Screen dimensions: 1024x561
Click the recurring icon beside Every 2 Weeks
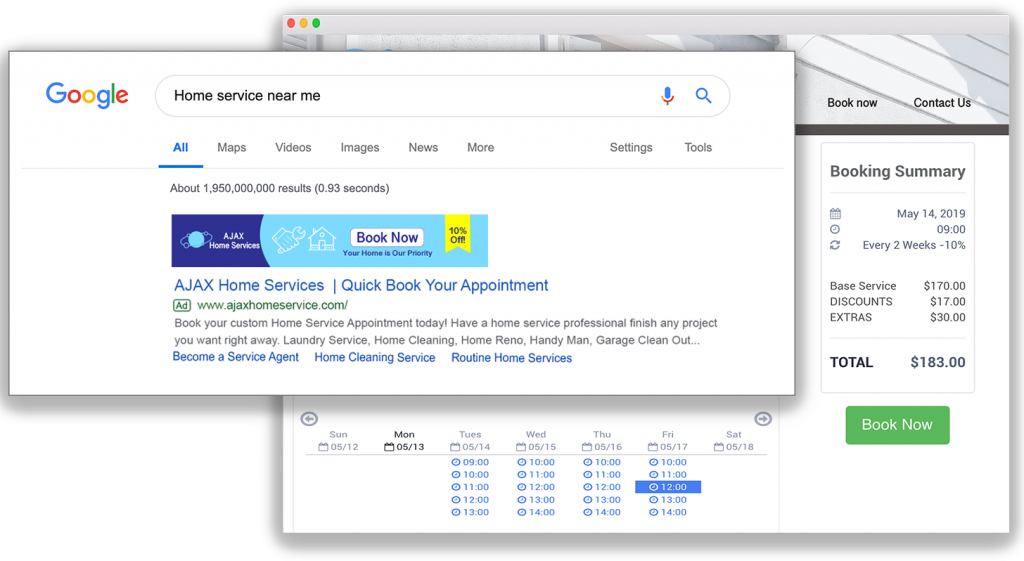(836, 246)
